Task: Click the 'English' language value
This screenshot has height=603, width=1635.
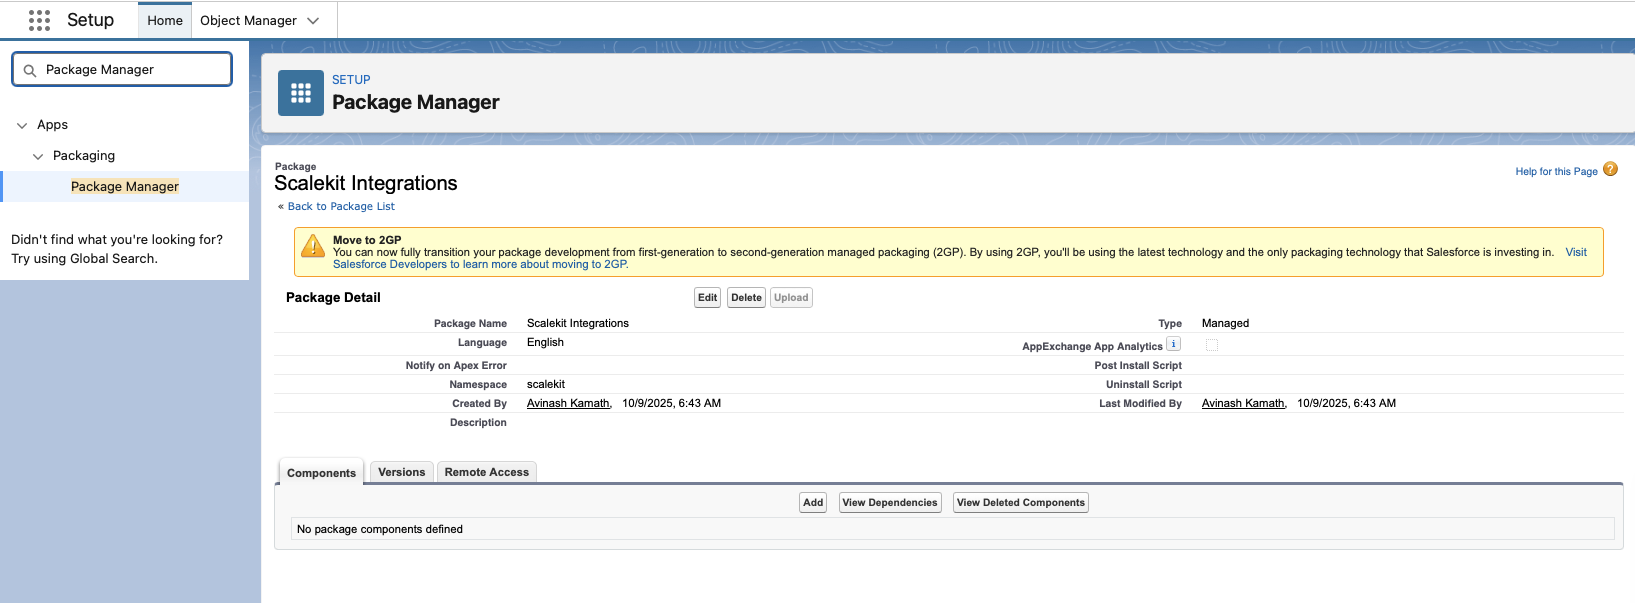Action: (545, 342)
